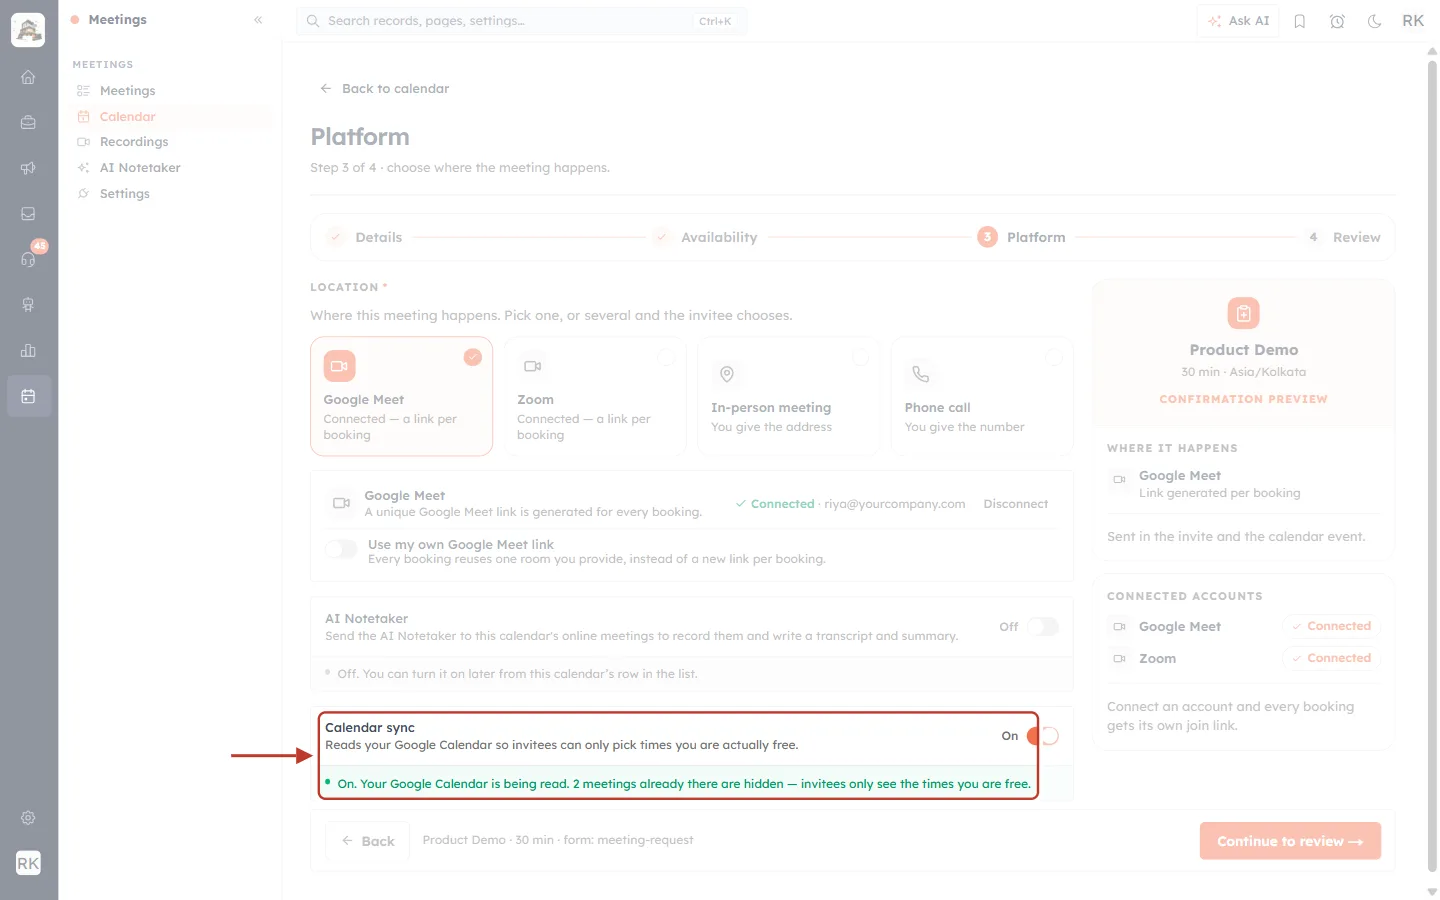Open the inbox icon in the left rail
The height and width of the screenshot is (900, 1440).
(28, 214)
